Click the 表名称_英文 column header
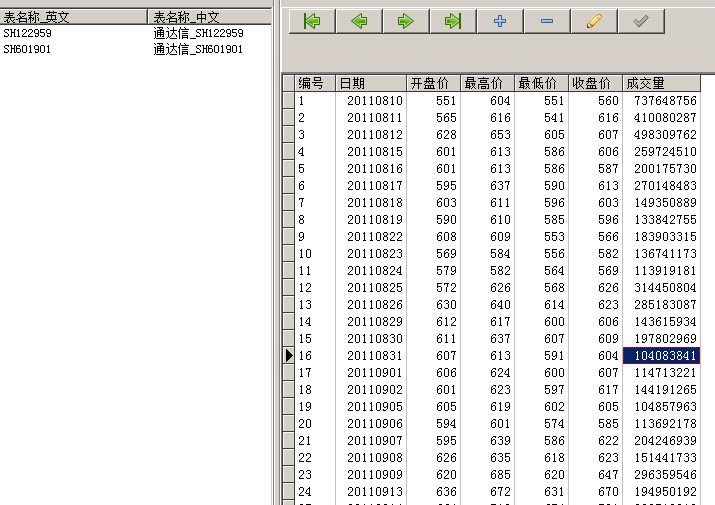715x505 pixels. 73,17
